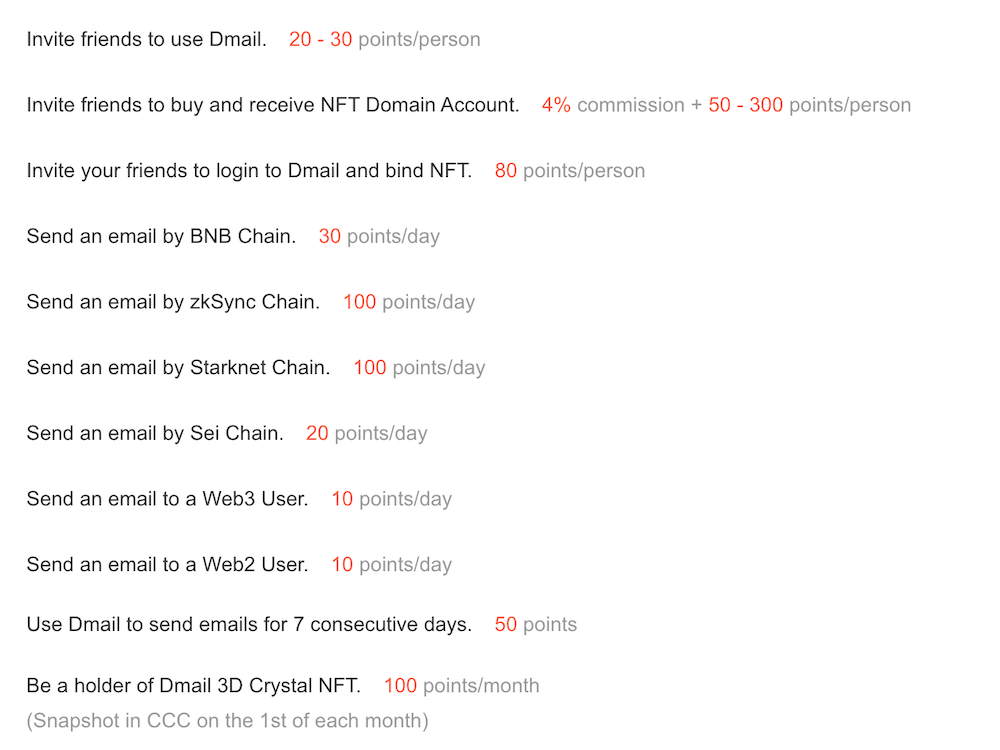Click "Use Dmail to send emails for 7 consecutive days"
Viewport: 1000px width, 750px height.
(248, 625)
